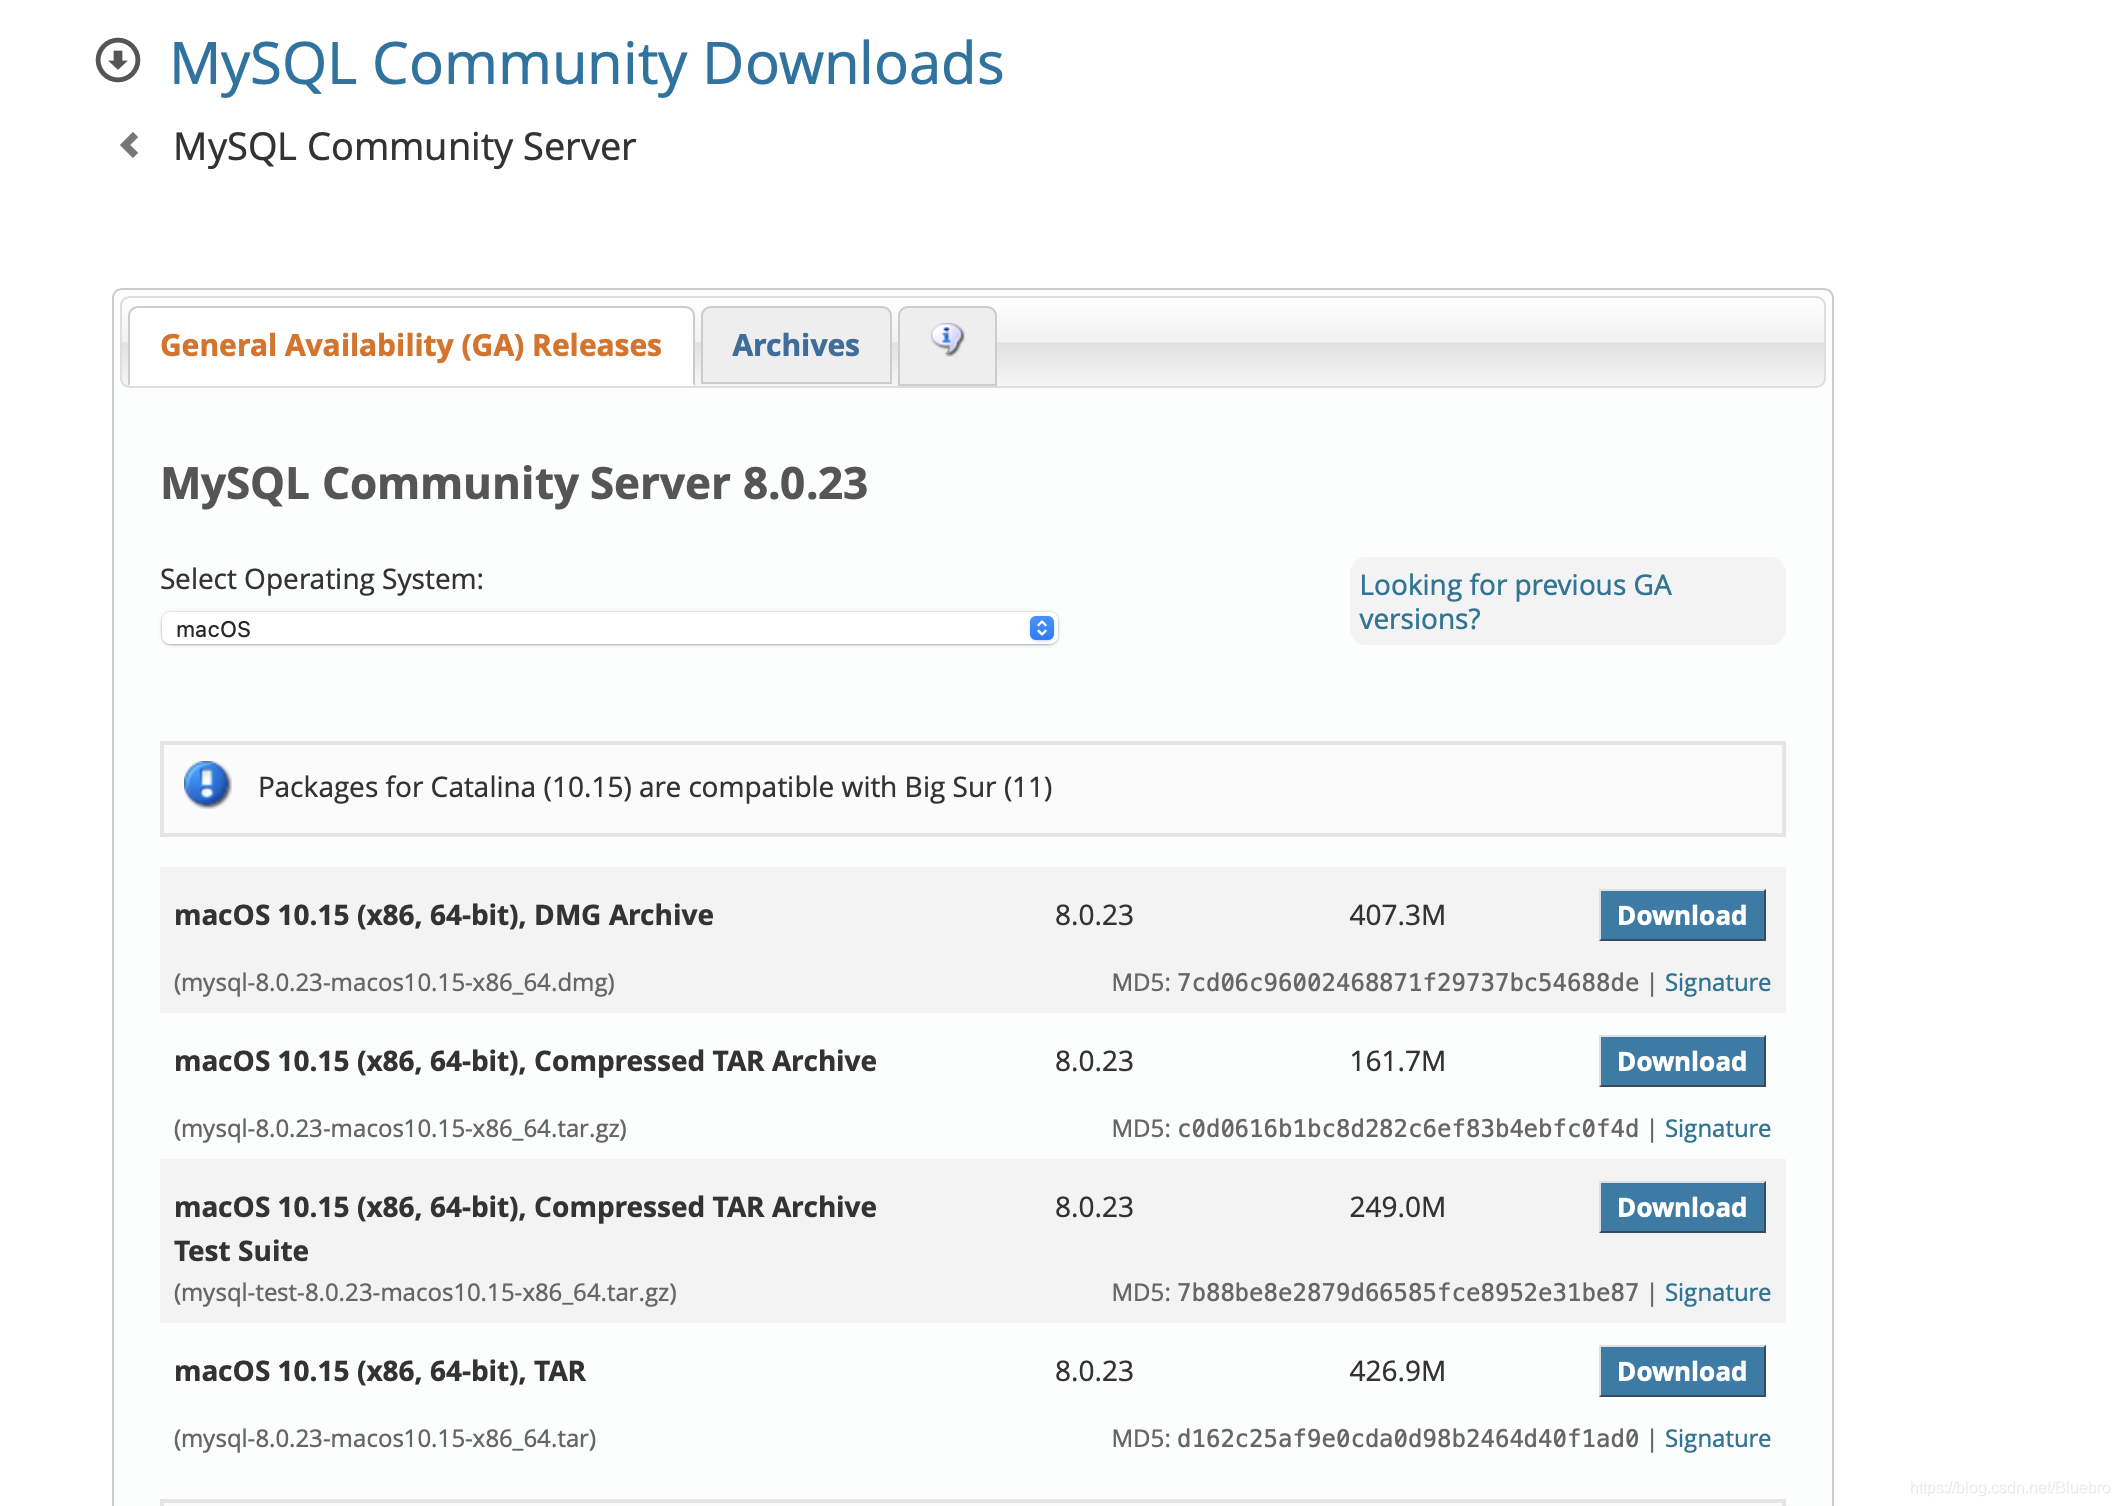2120x1506 pixels.
Task: Open Signature link for mysql-8.0.23-macos10.15-x86_64.tar
Action: click(1717, 1438)
